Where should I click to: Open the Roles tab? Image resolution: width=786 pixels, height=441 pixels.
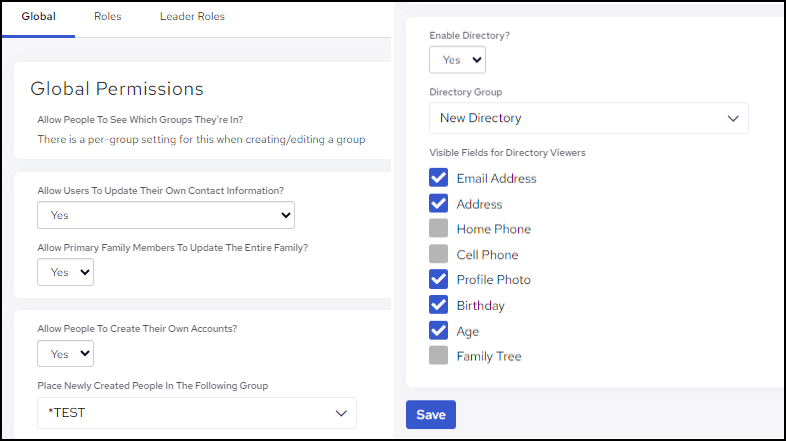pyautogui.click(x=108, y=17)
